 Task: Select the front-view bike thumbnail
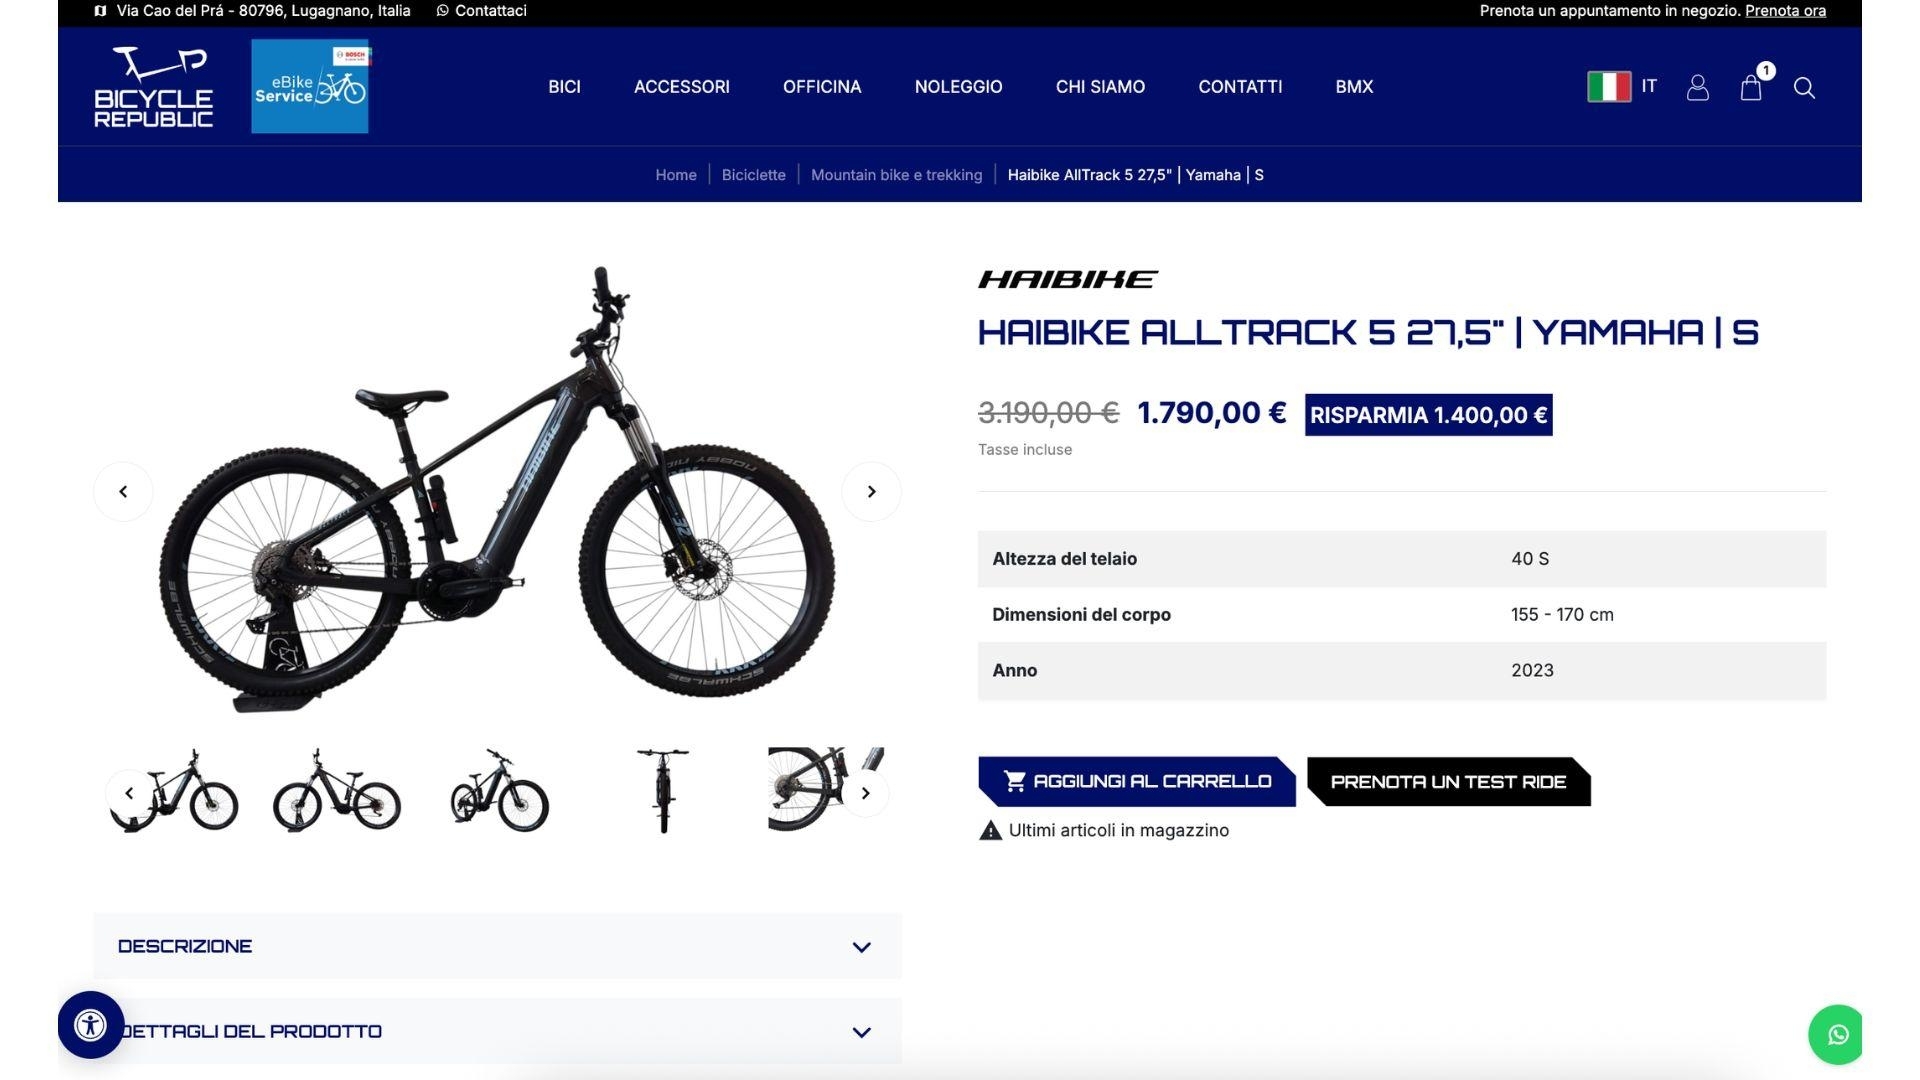pos(662,790)
